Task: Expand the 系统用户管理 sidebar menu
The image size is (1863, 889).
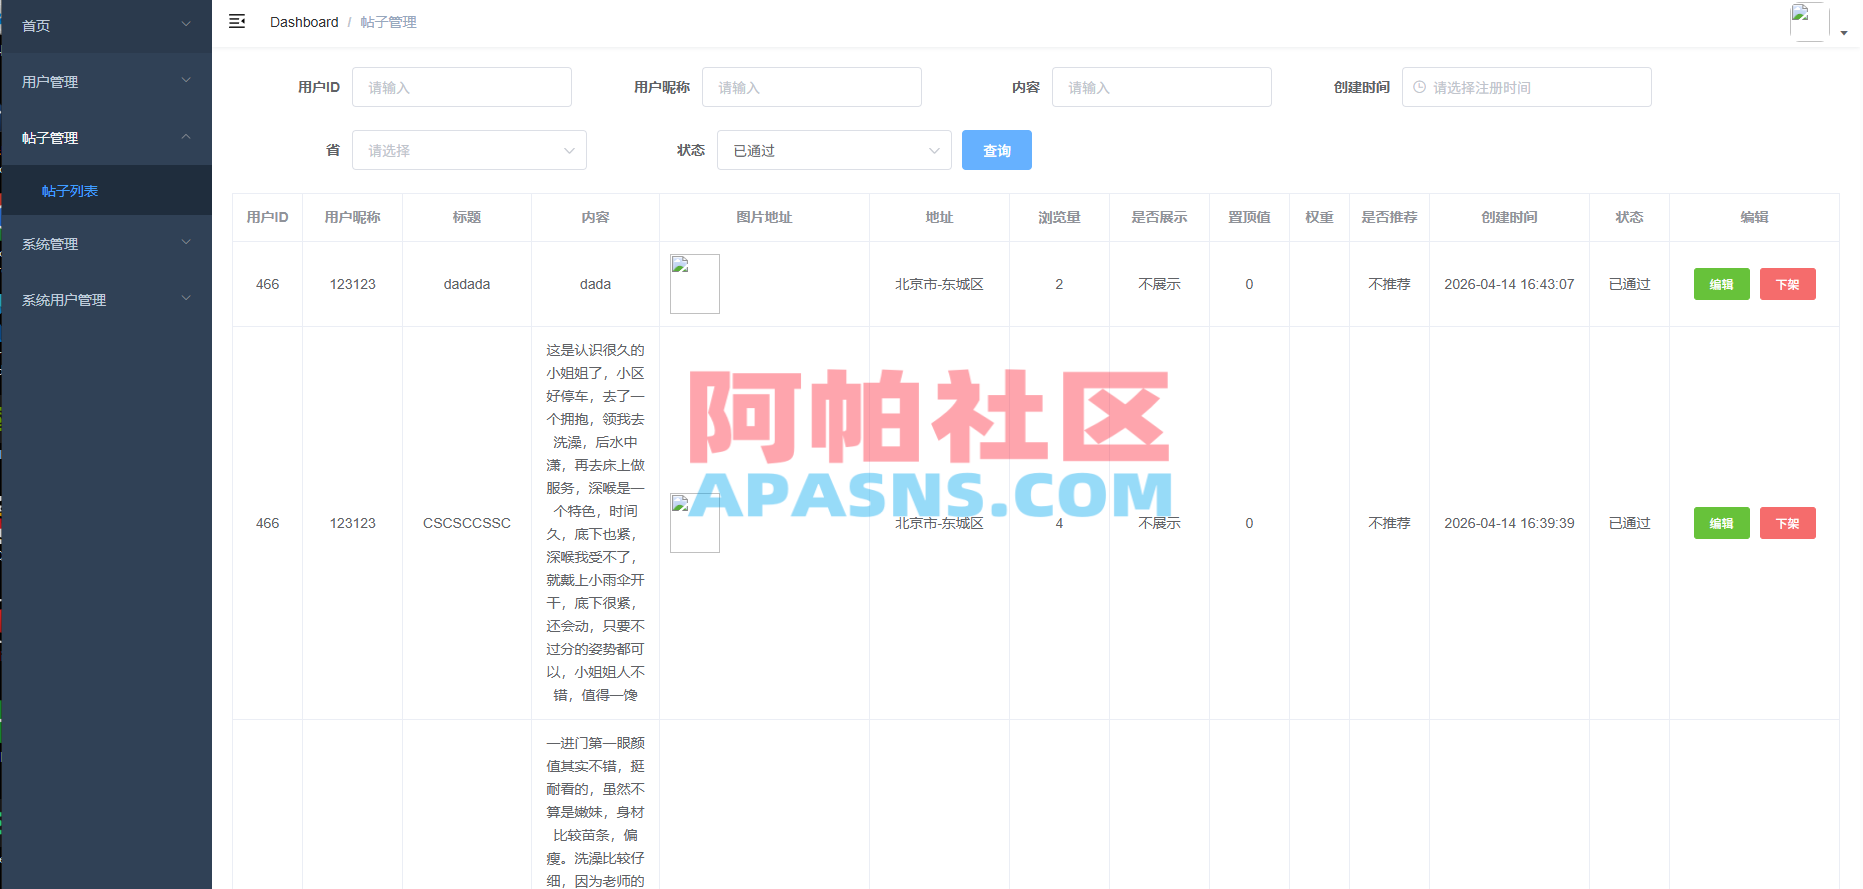Action: tap(106, 299)
